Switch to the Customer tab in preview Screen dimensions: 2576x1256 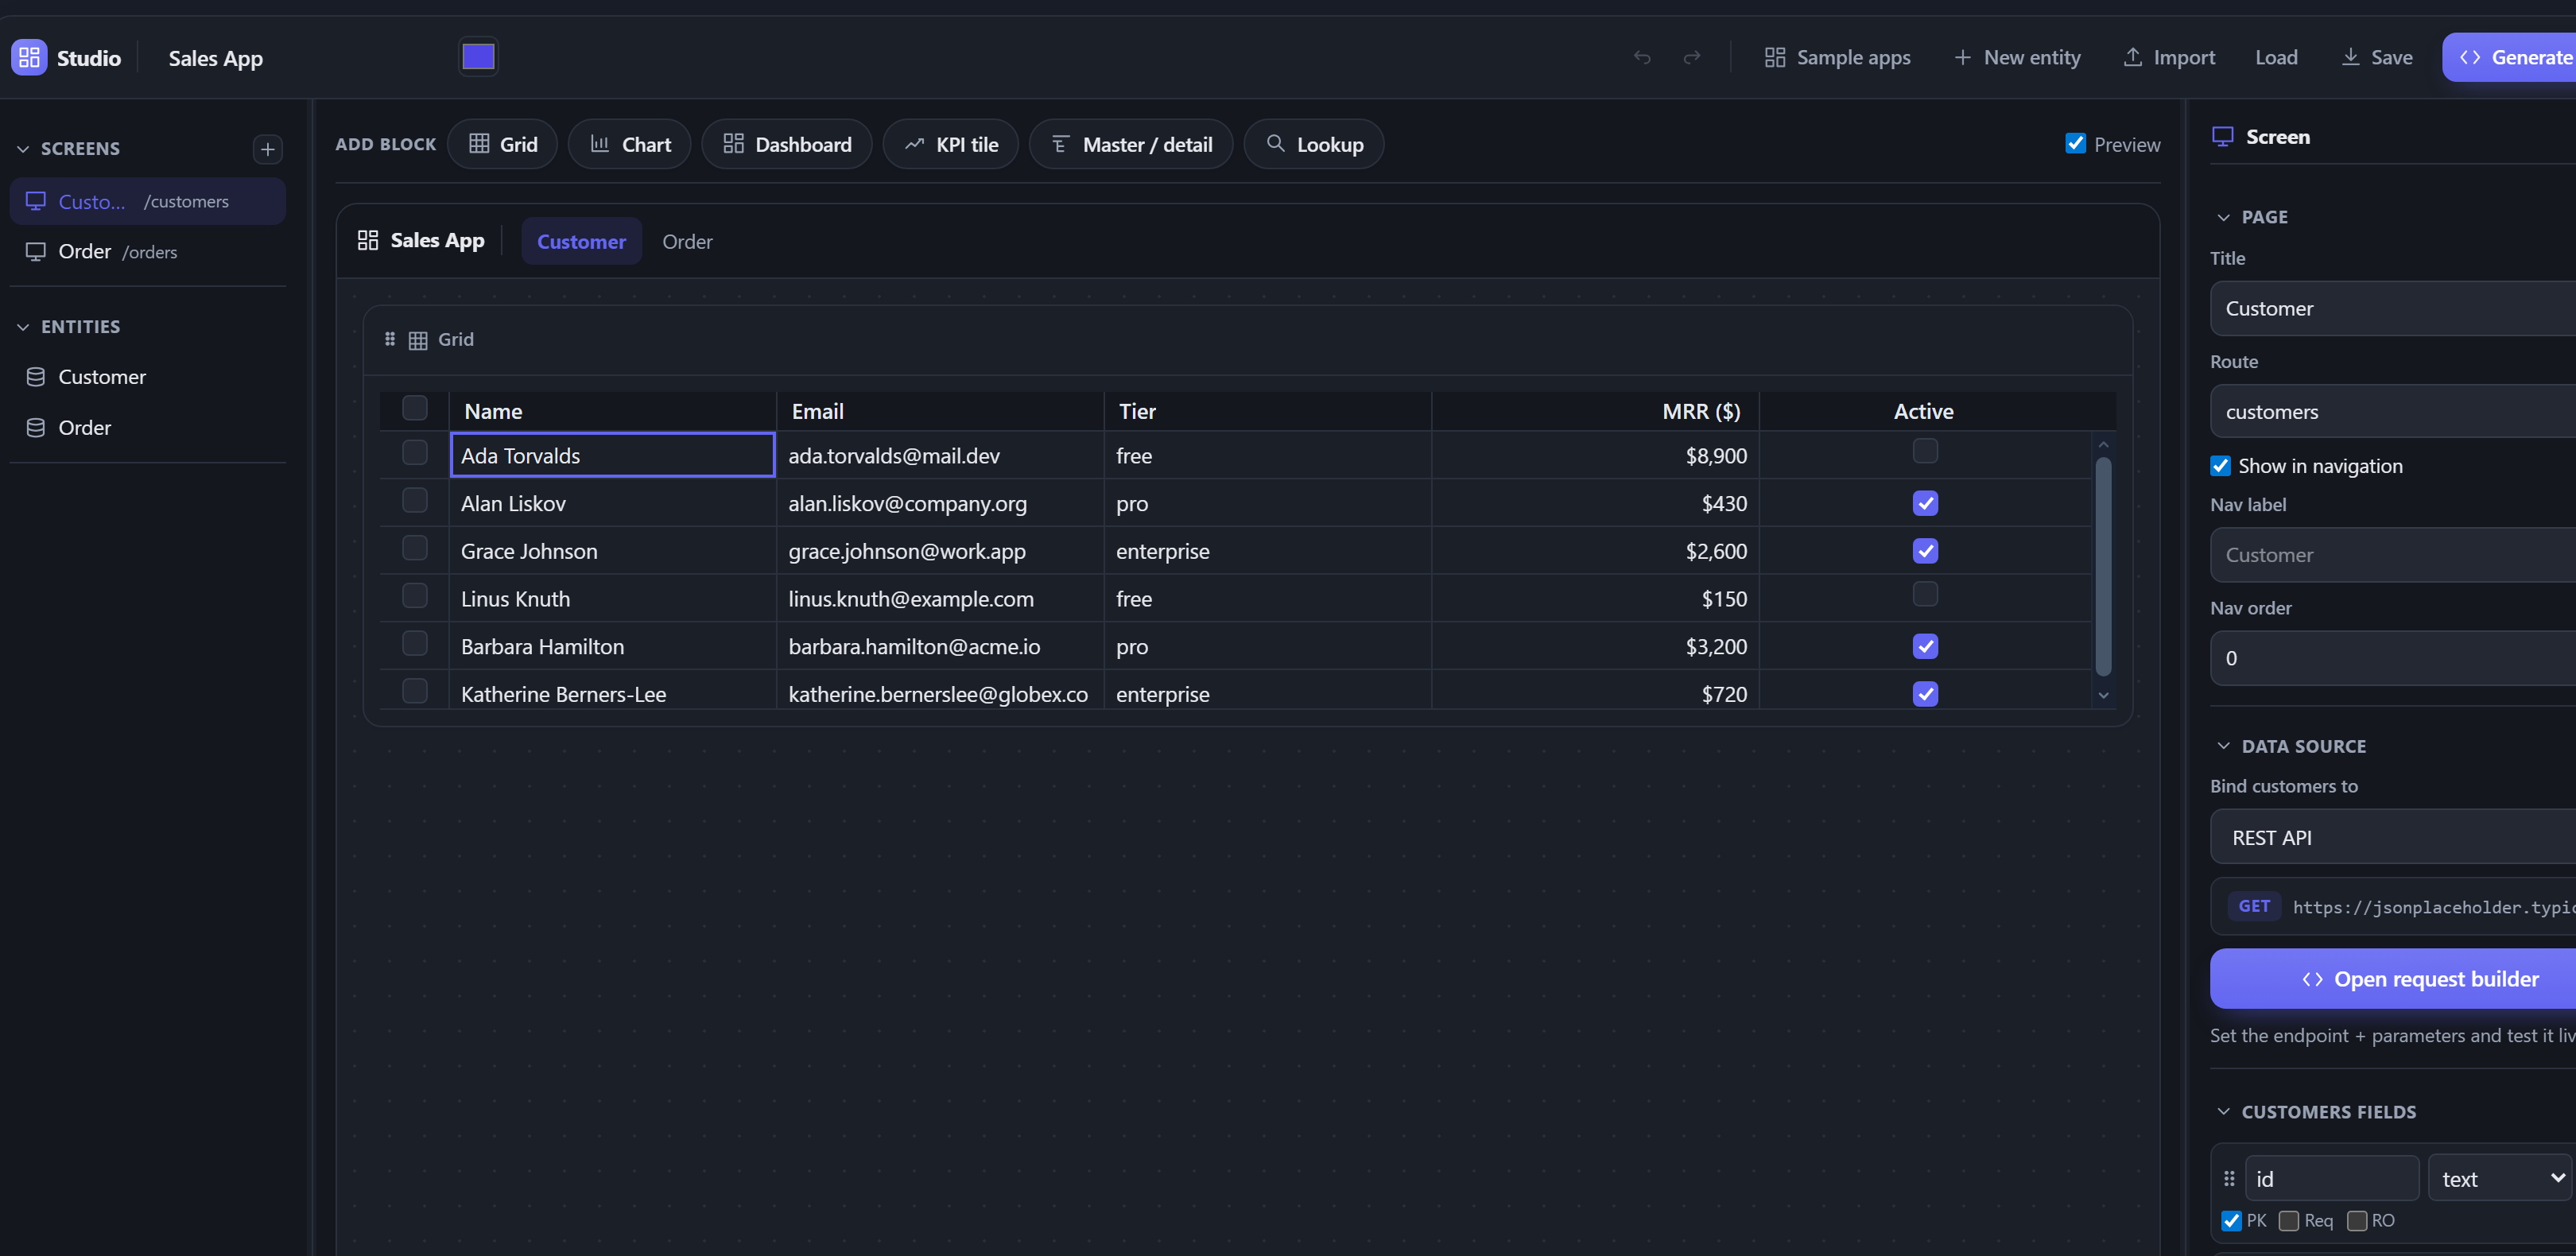click(581, 241)
